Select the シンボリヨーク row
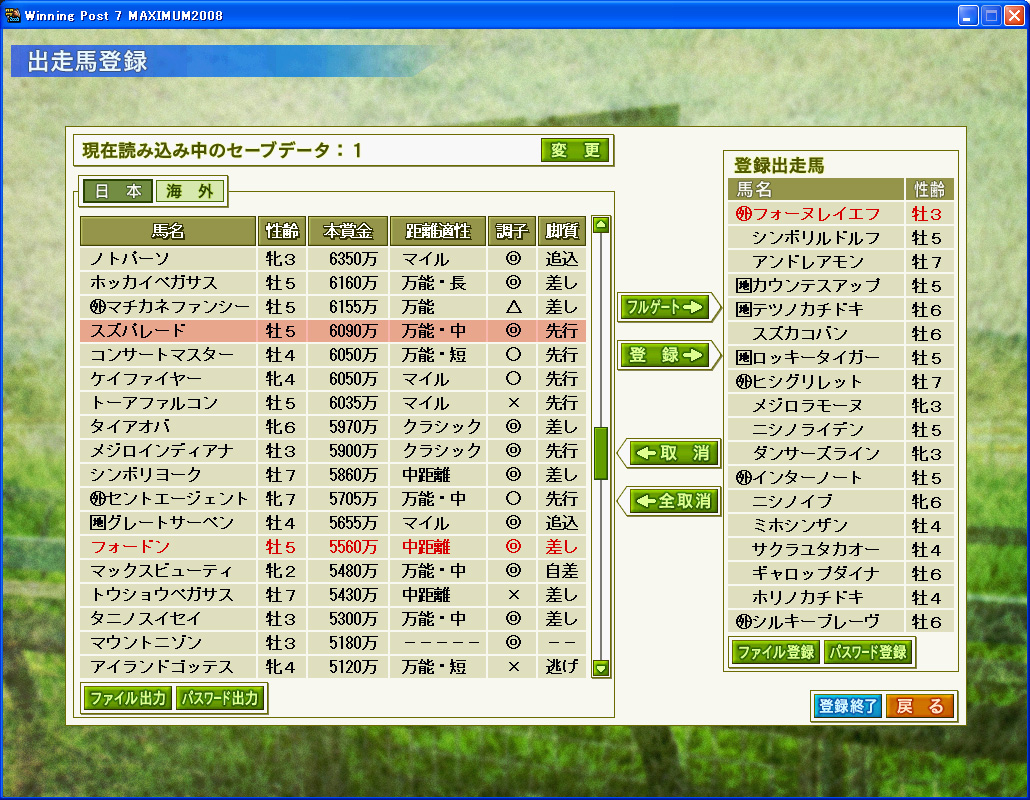The height and width of the screenshot is (800, 1030). click(333, 475)
